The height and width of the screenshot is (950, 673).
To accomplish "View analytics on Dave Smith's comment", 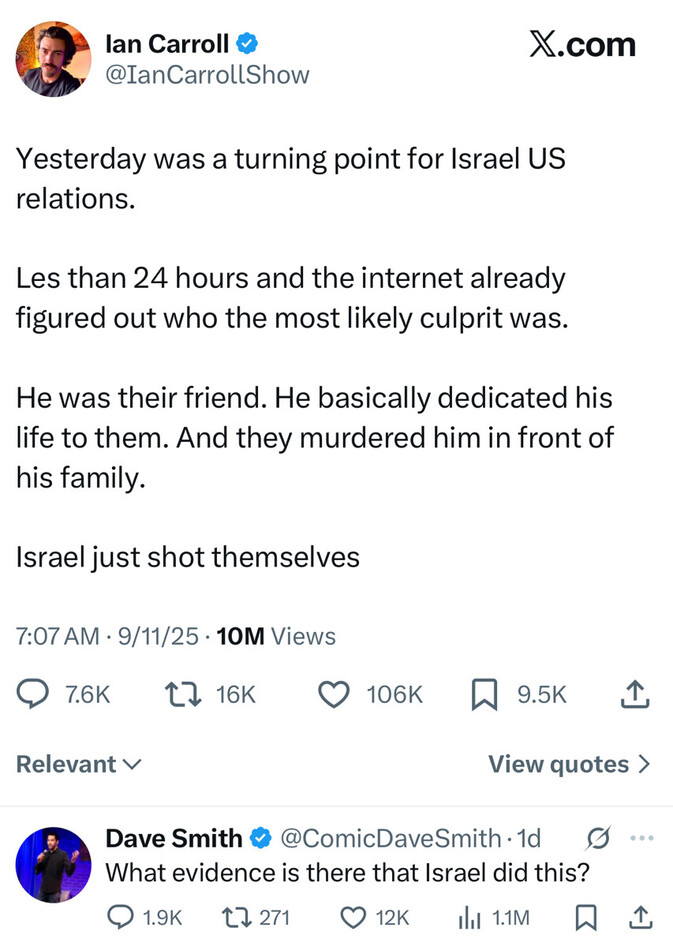I will (470, 917).
